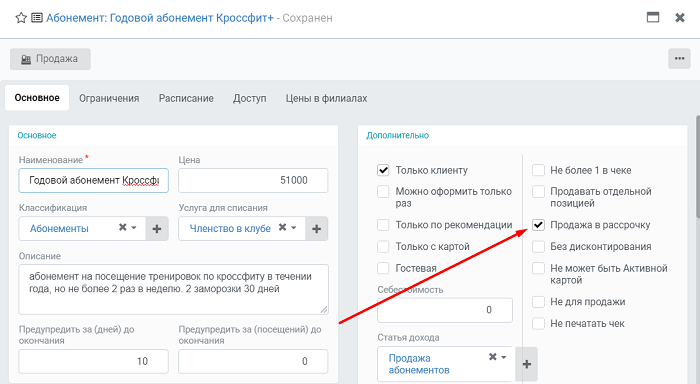The width and height of the screenshot is (700, 384).
Task: Open the Абонемент: Годовой абонемент Кроссфит+ title link
Action: [x=160, y=18]
